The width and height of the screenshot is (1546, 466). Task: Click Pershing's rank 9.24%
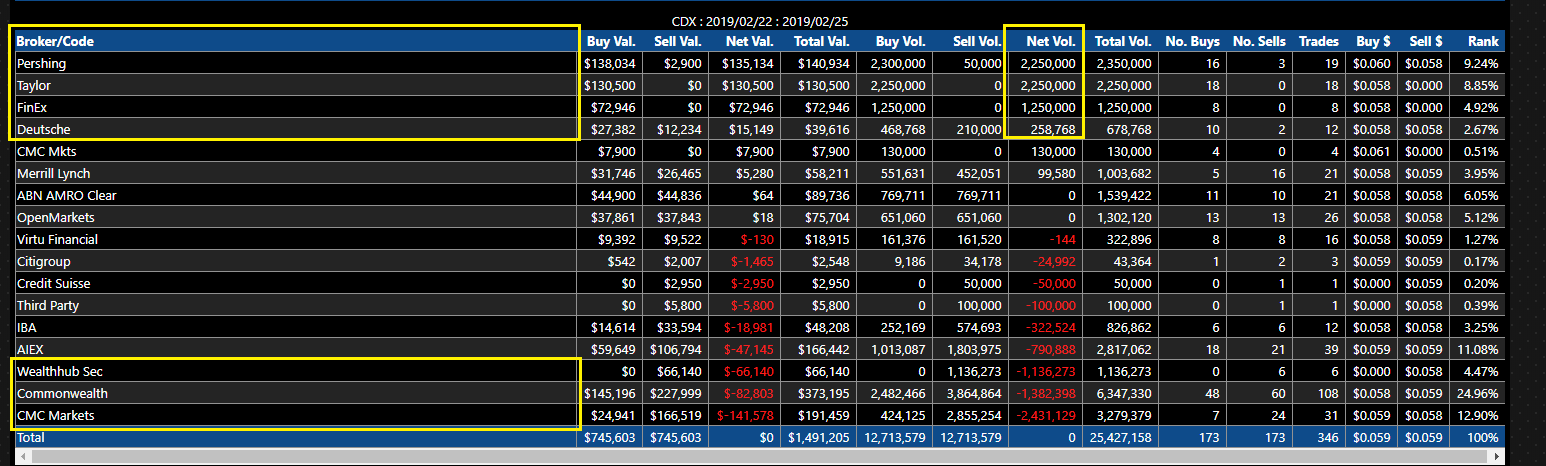coord(1480,63)
